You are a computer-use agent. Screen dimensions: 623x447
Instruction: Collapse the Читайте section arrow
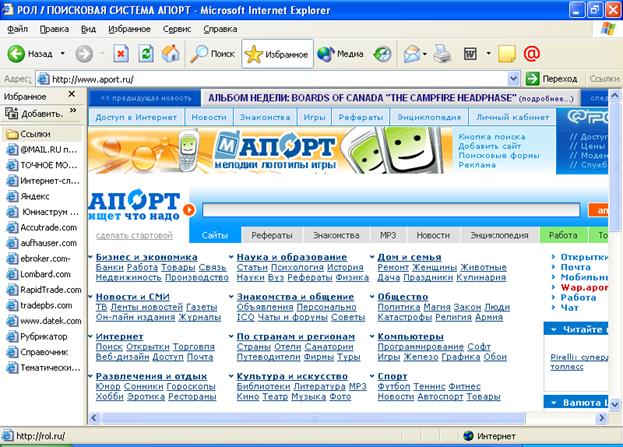(553, 329)
